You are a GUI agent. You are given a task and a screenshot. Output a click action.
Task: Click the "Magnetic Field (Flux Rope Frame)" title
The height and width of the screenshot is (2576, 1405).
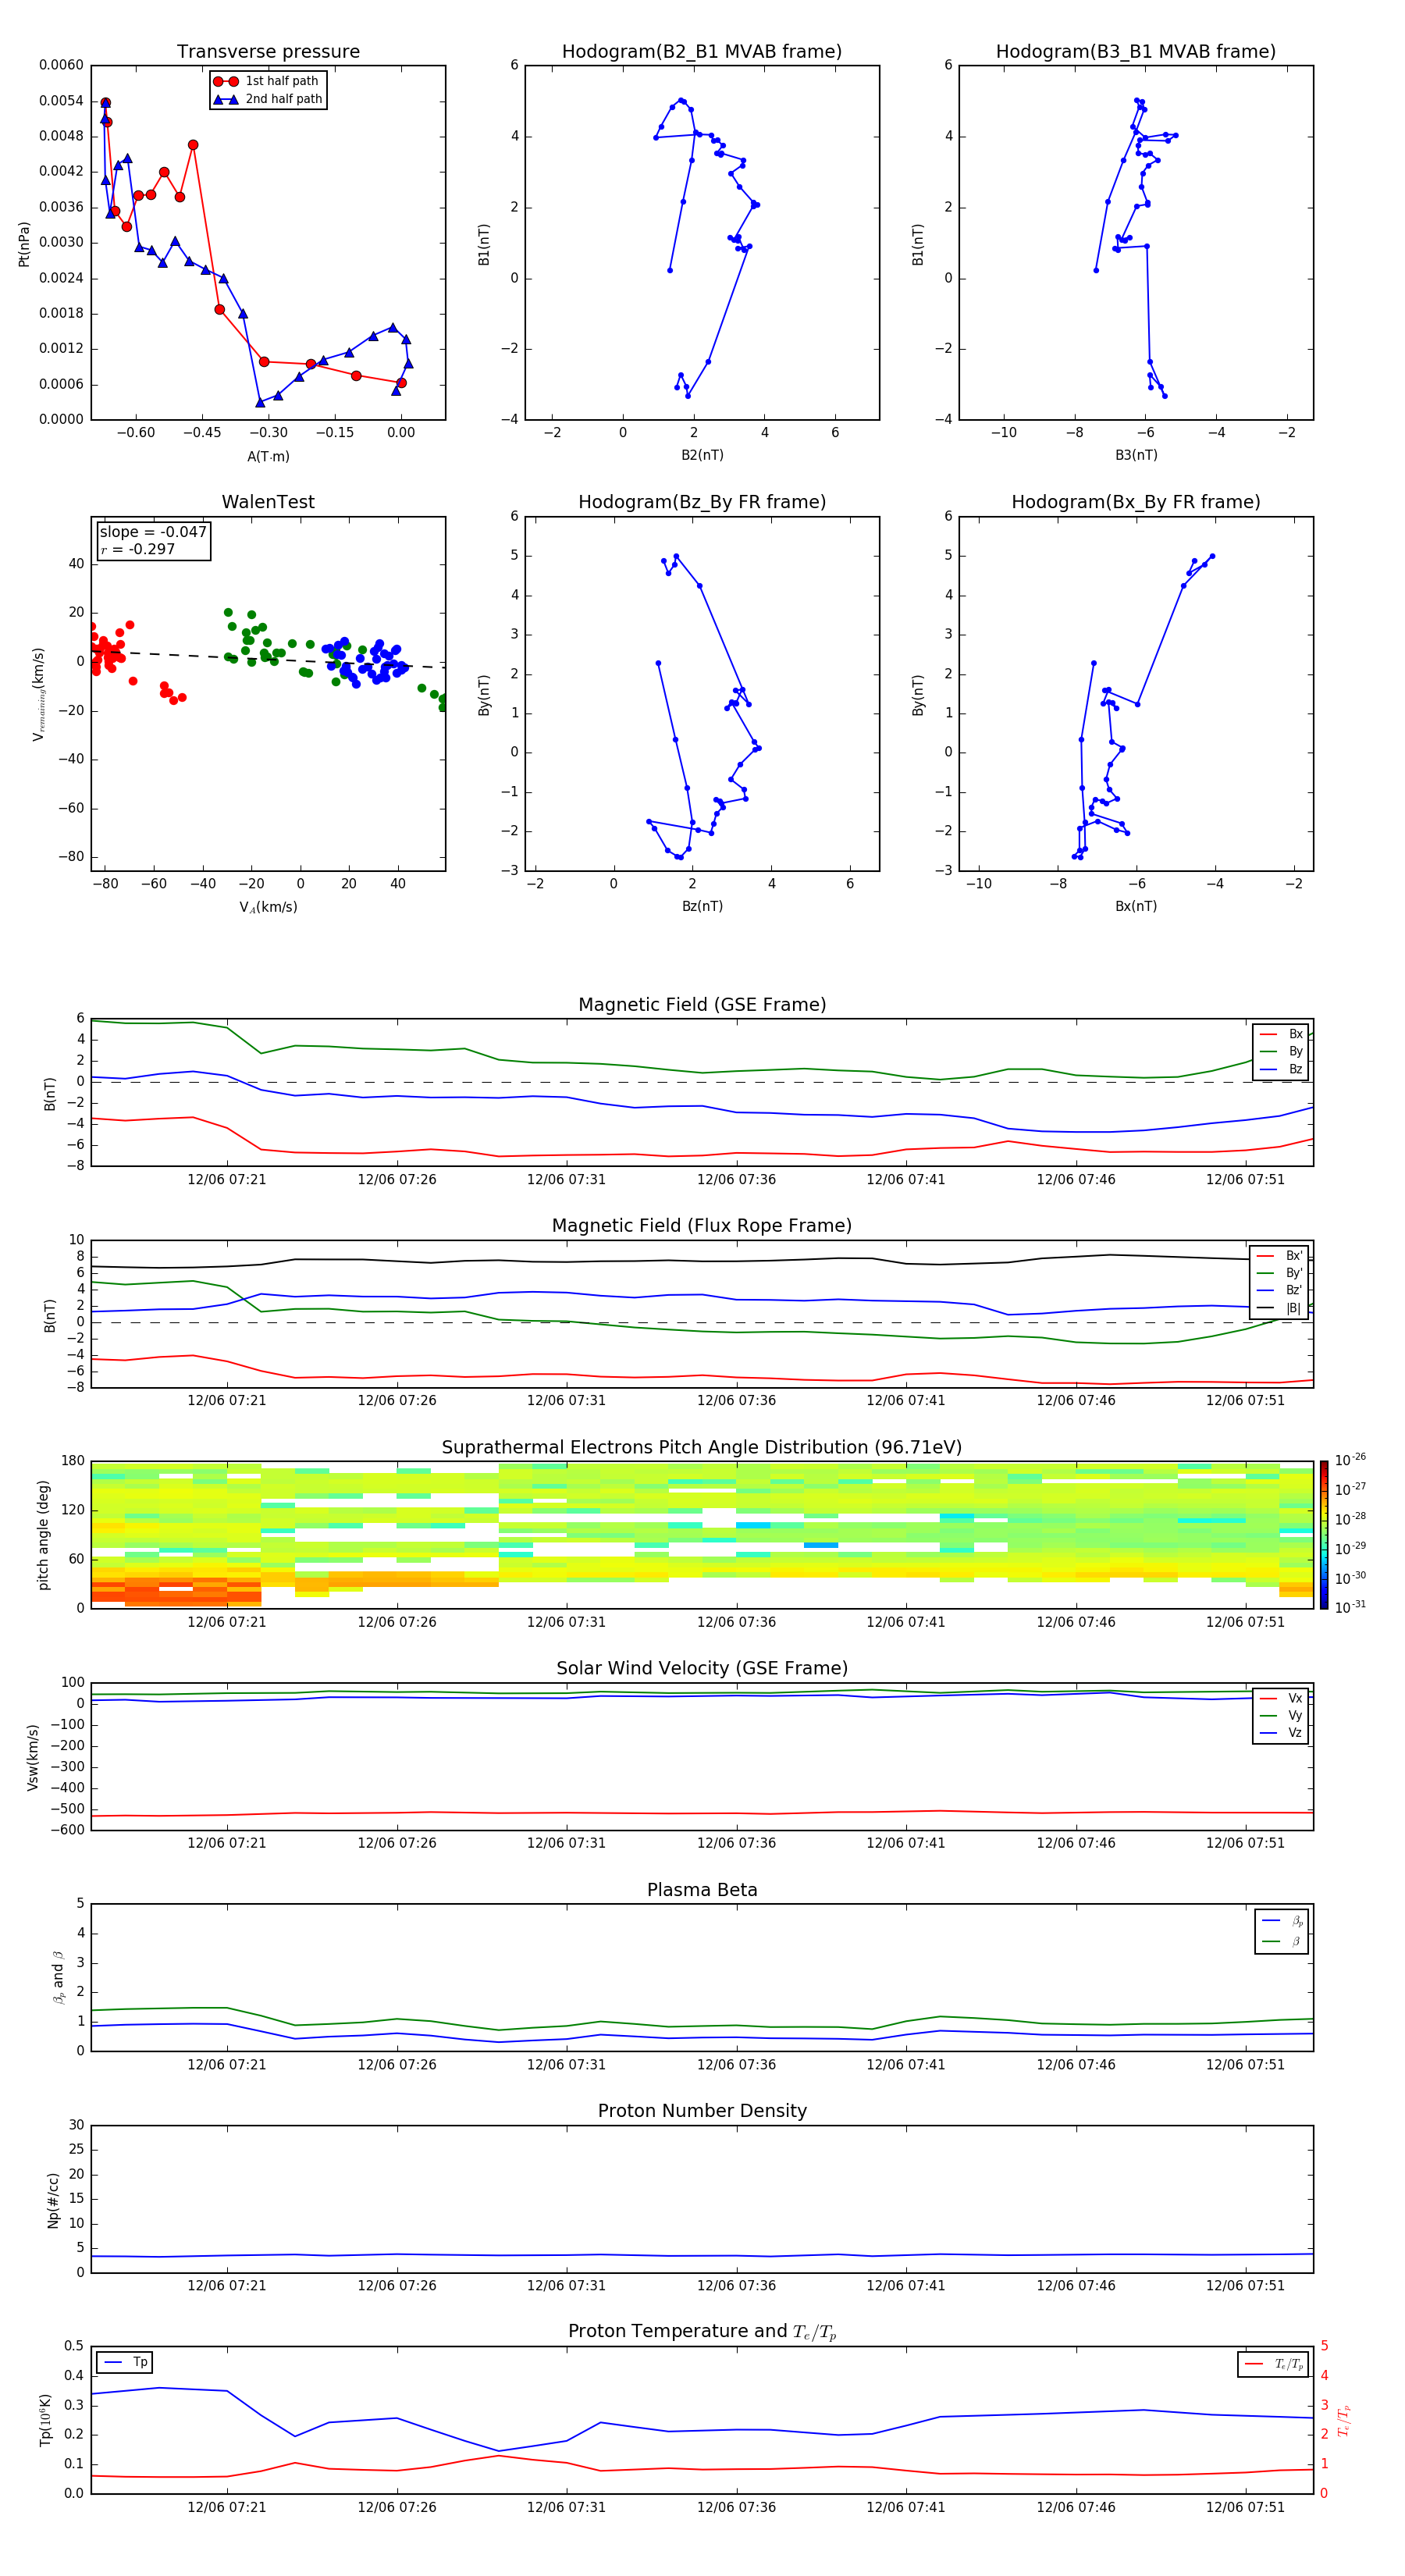[702, 1226]
